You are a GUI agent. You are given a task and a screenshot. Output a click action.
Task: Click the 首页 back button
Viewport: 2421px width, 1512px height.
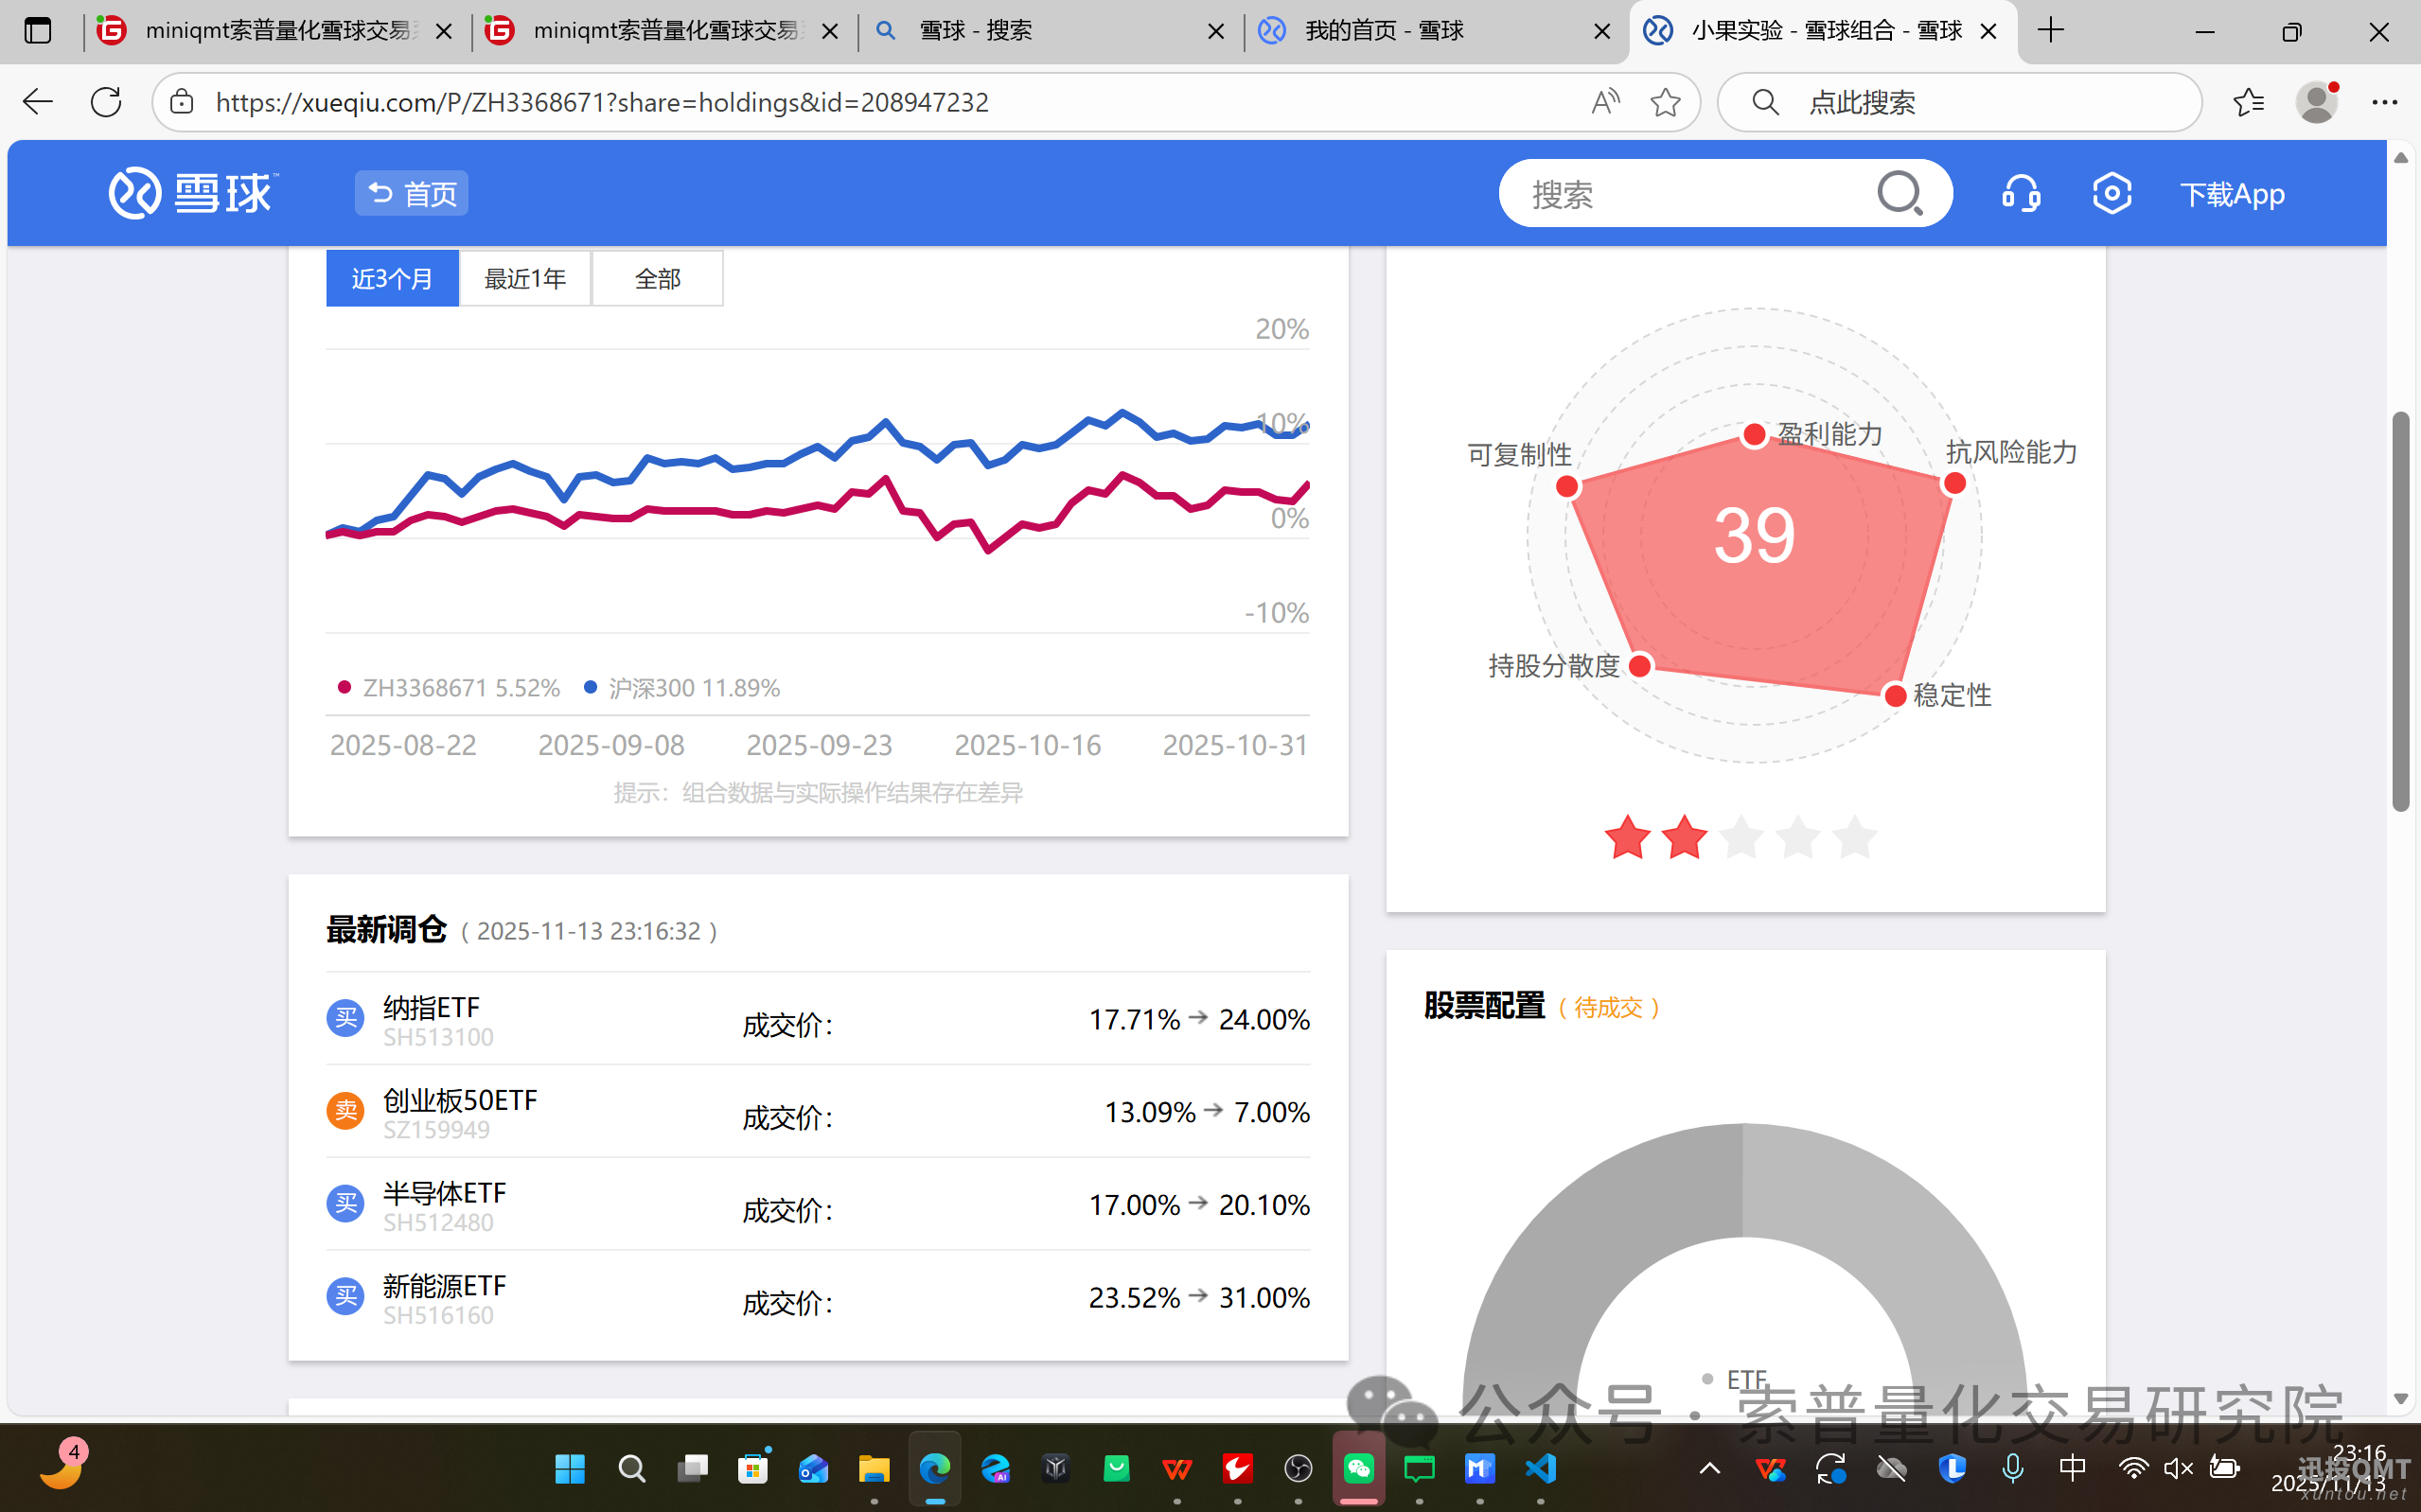tap(411, 193)
